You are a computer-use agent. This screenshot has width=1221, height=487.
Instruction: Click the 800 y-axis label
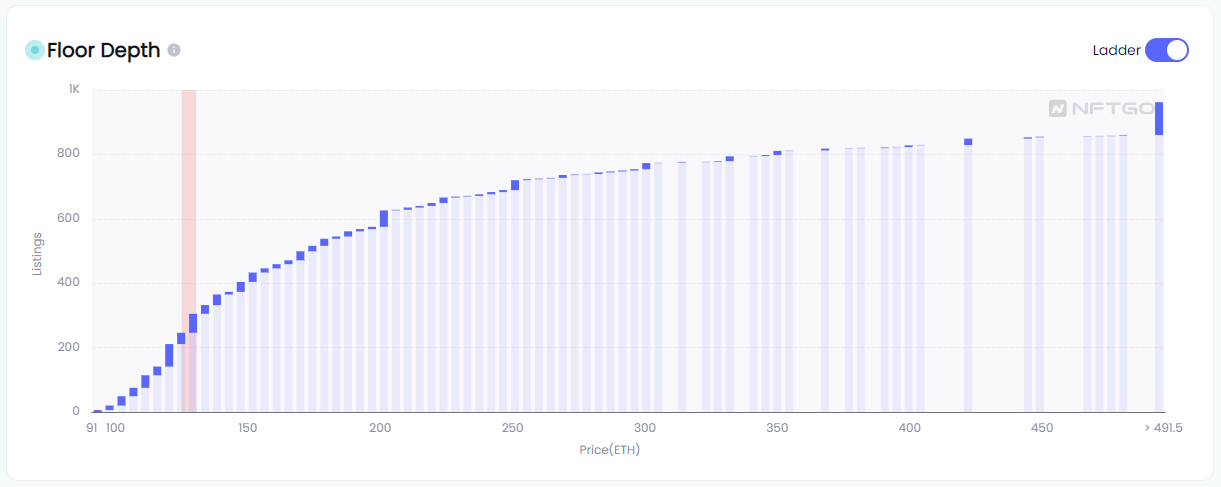pyautogui.click(x=69, y=154)
